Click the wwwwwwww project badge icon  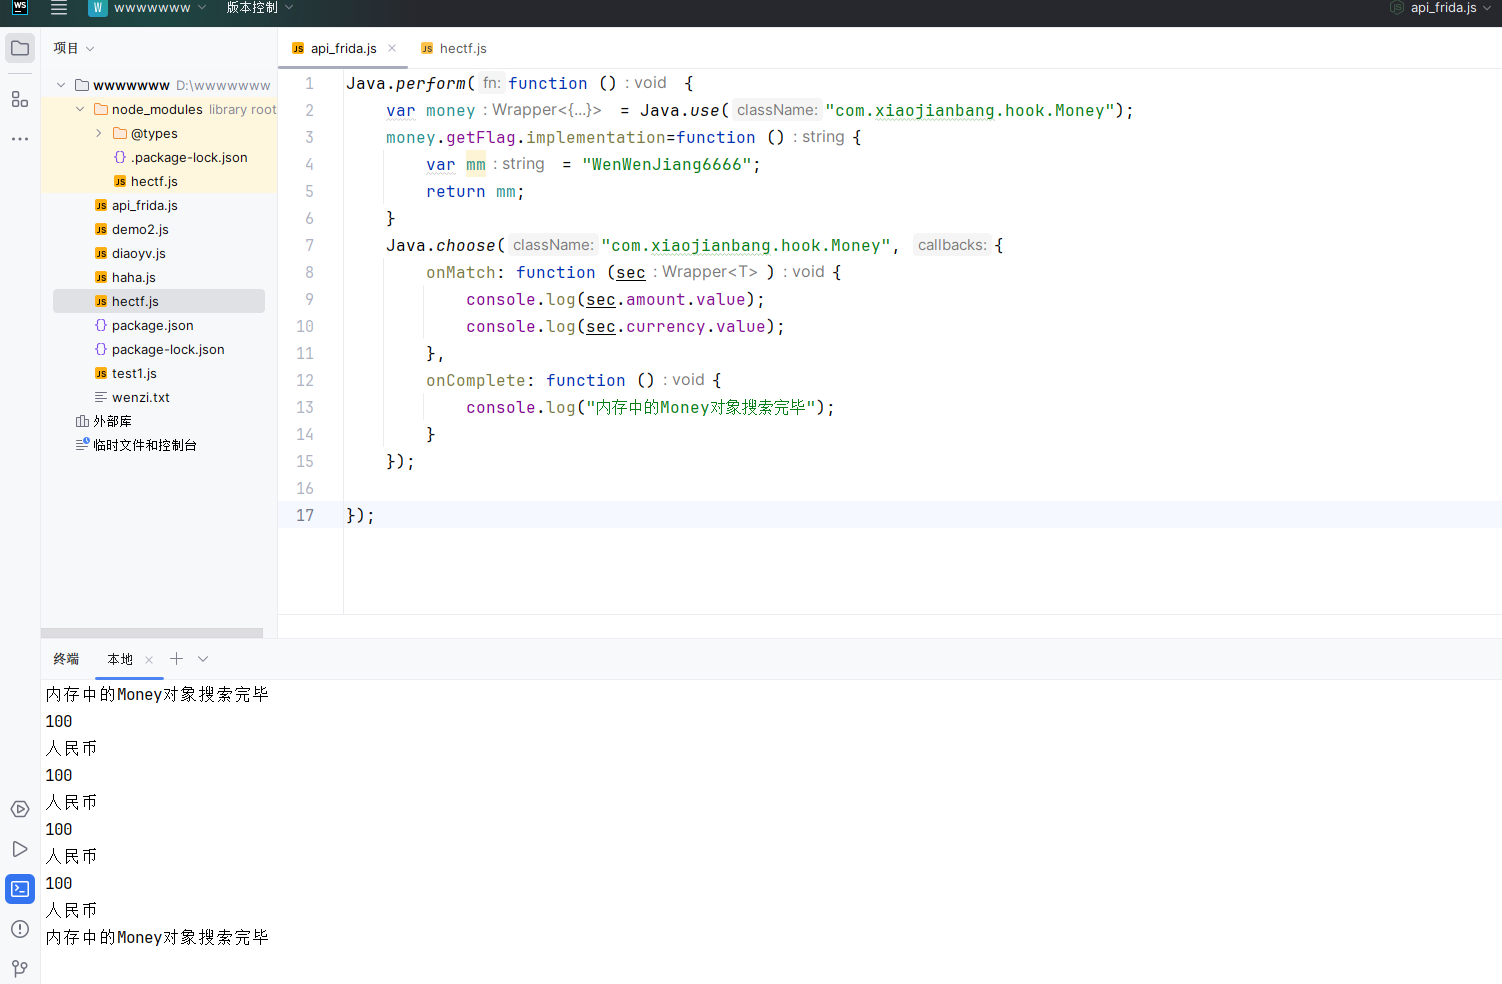(x=98, y=8)
